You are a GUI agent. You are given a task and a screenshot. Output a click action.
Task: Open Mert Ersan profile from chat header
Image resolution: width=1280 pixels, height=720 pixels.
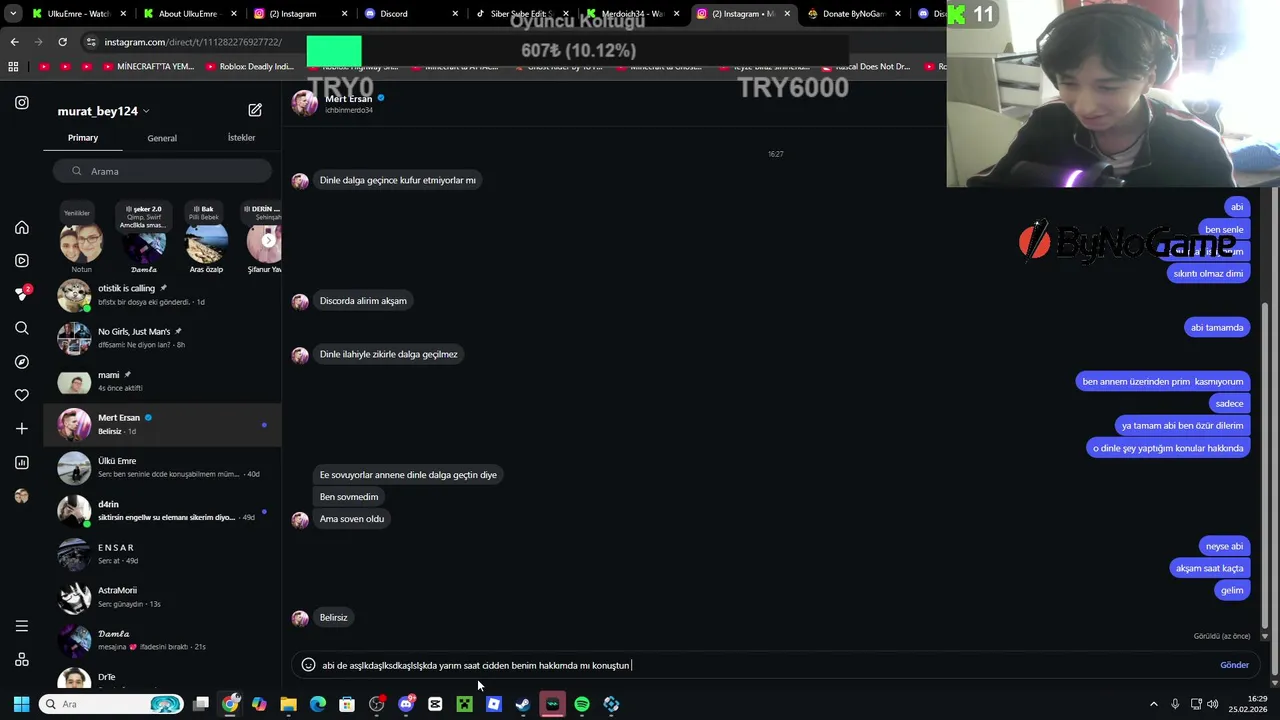(x=348, y=99)
